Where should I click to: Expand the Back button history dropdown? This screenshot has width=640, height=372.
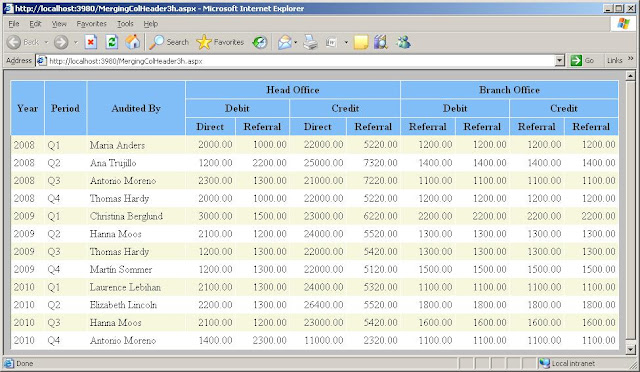tap(46, 42)
